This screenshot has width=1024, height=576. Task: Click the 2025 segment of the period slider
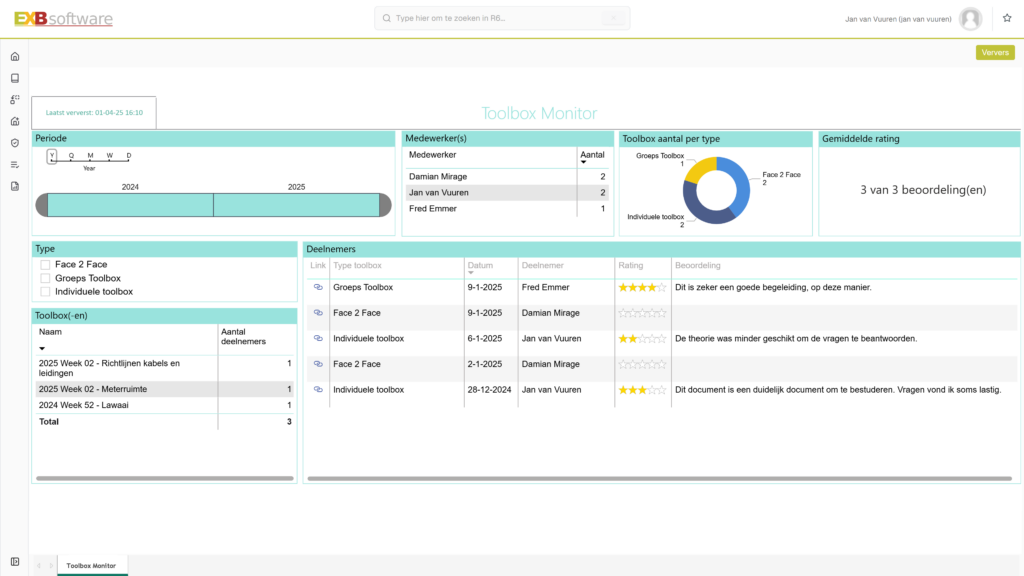click(x=295, y=204)
